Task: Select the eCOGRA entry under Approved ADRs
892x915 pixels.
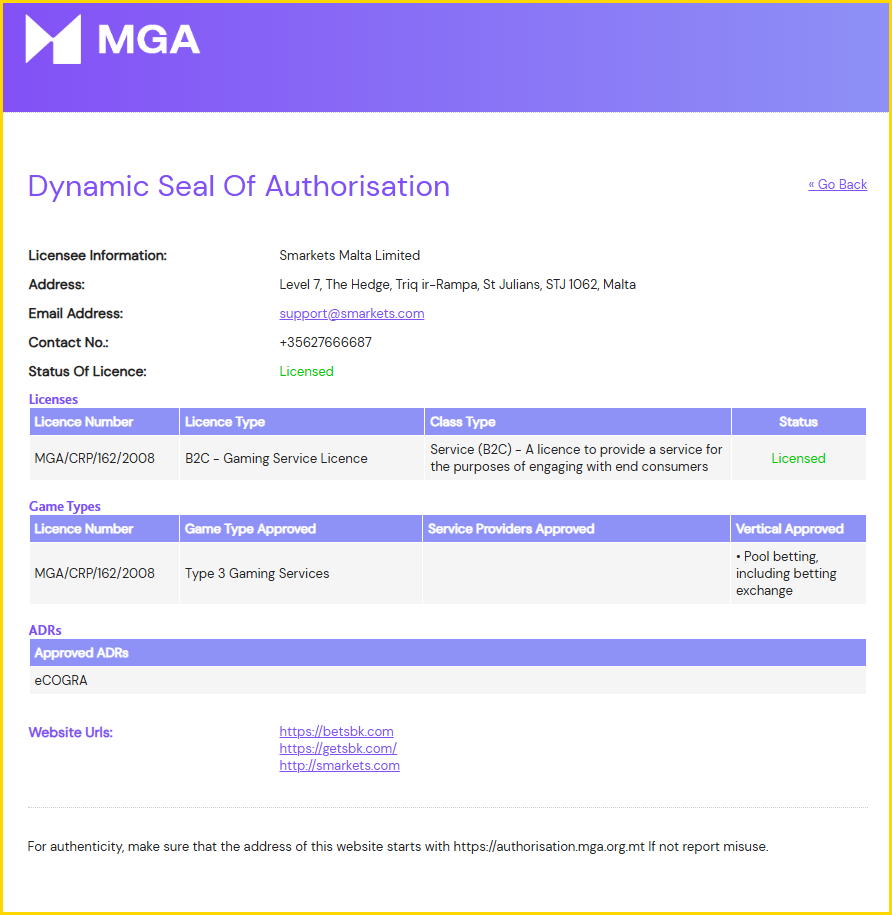Action: click(x=61, y=680)
